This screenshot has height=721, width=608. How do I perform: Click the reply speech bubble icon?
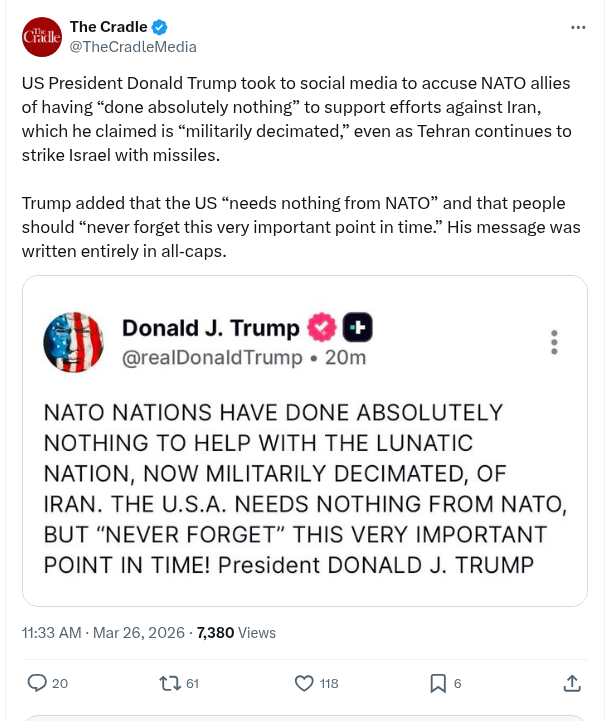(37, 683)
